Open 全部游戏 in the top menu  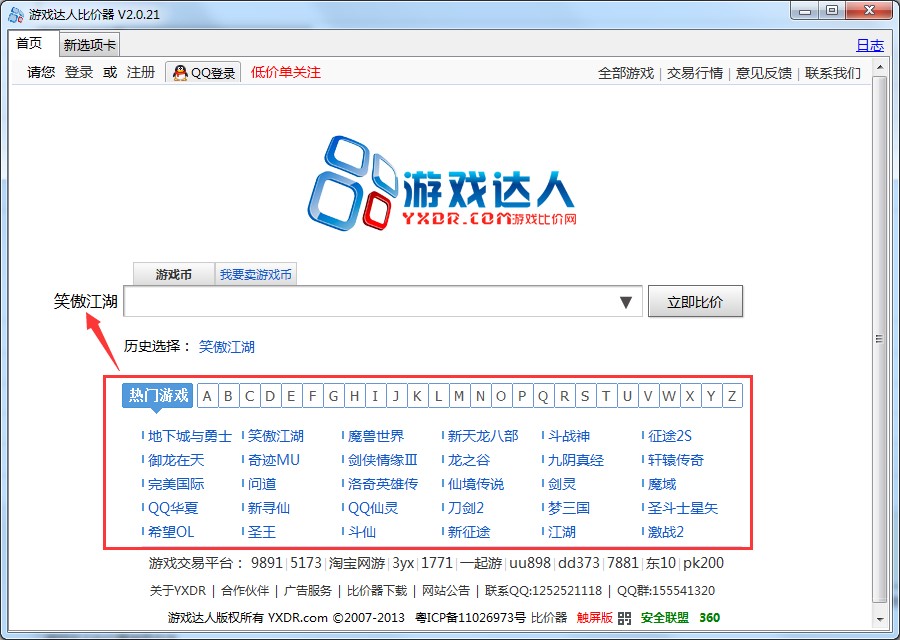click(626, 73)
